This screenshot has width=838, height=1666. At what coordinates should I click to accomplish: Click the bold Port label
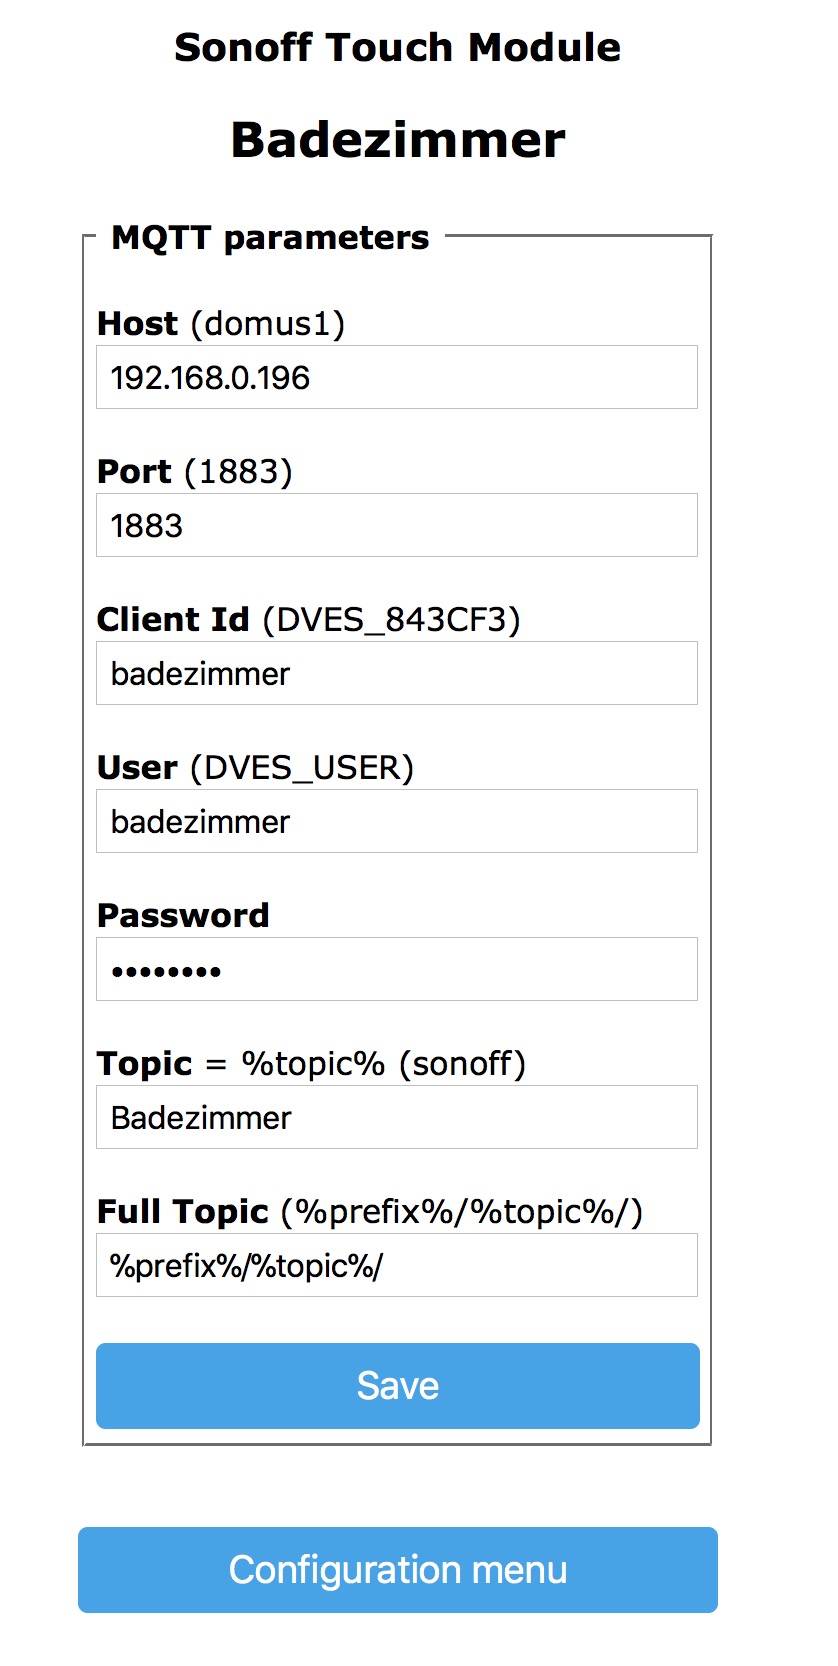(134, 472)
